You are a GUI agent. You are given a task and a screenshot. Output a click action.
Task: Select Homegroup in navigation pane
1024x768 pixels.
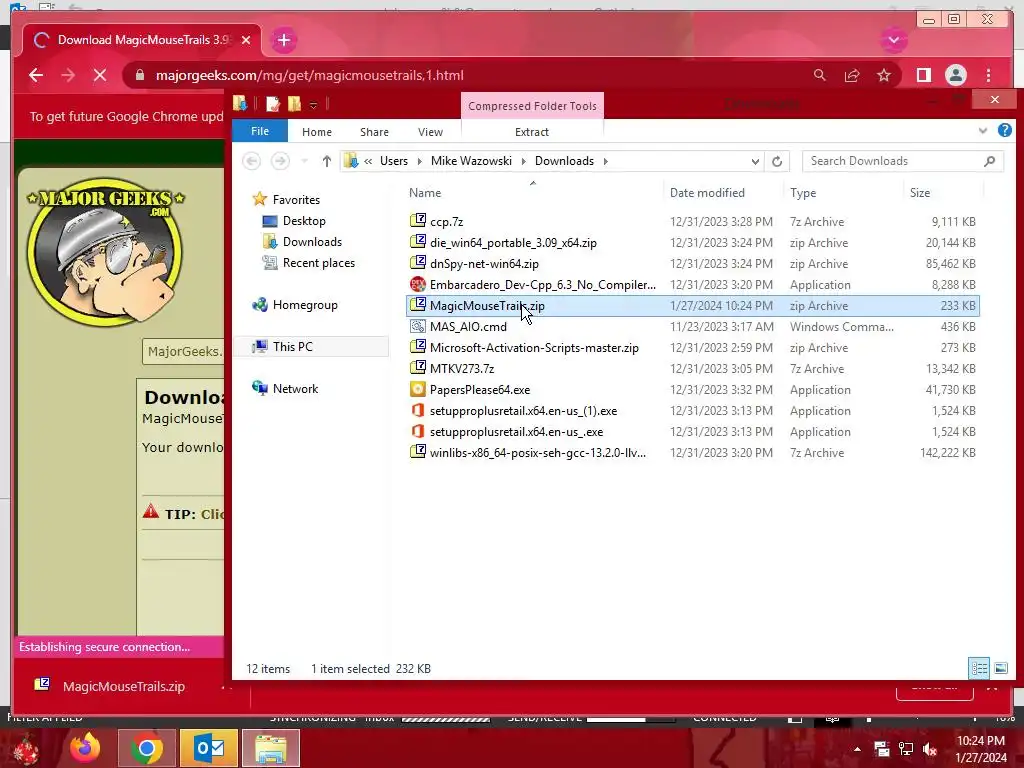pyautogui.click(x=305, y=305)
